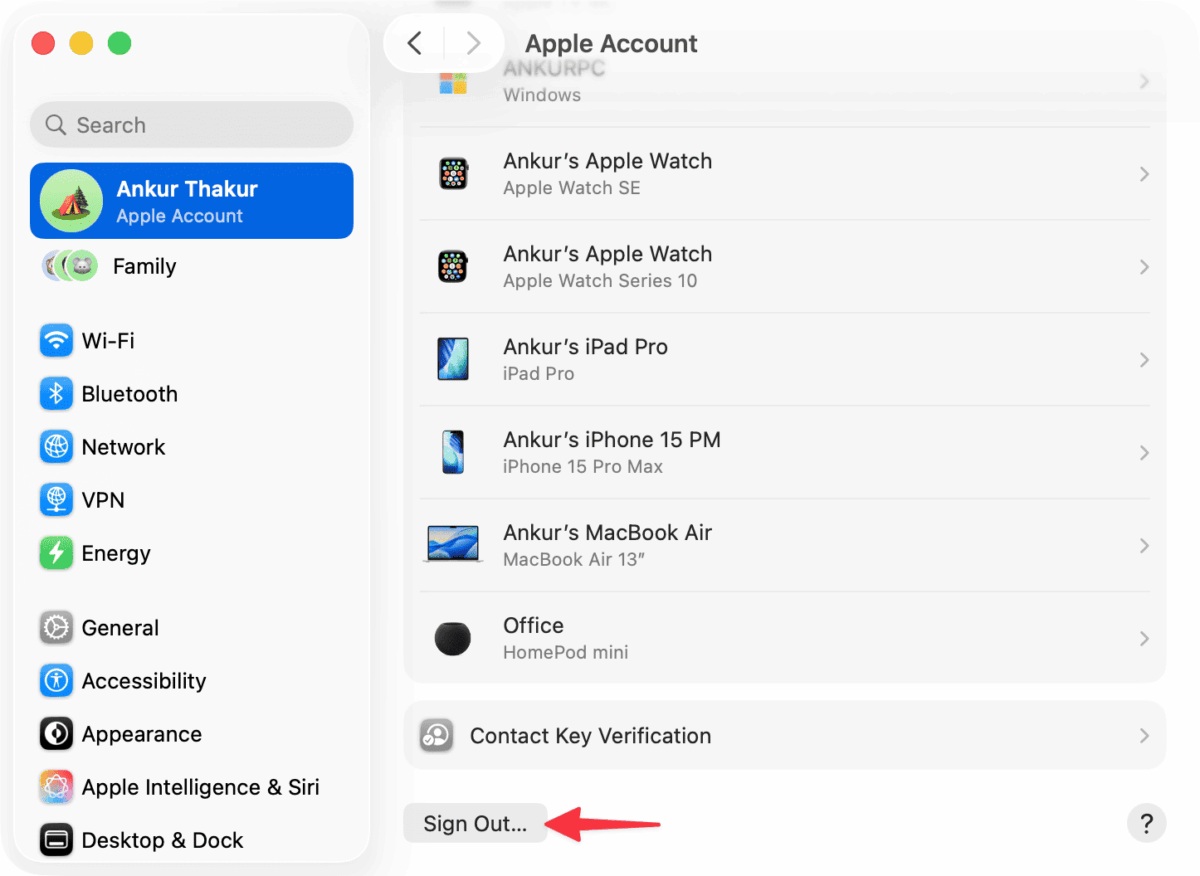Click the Bluetooth icon in sidebar
This screenshot has width=1200, height=876.
pos(56,394)
